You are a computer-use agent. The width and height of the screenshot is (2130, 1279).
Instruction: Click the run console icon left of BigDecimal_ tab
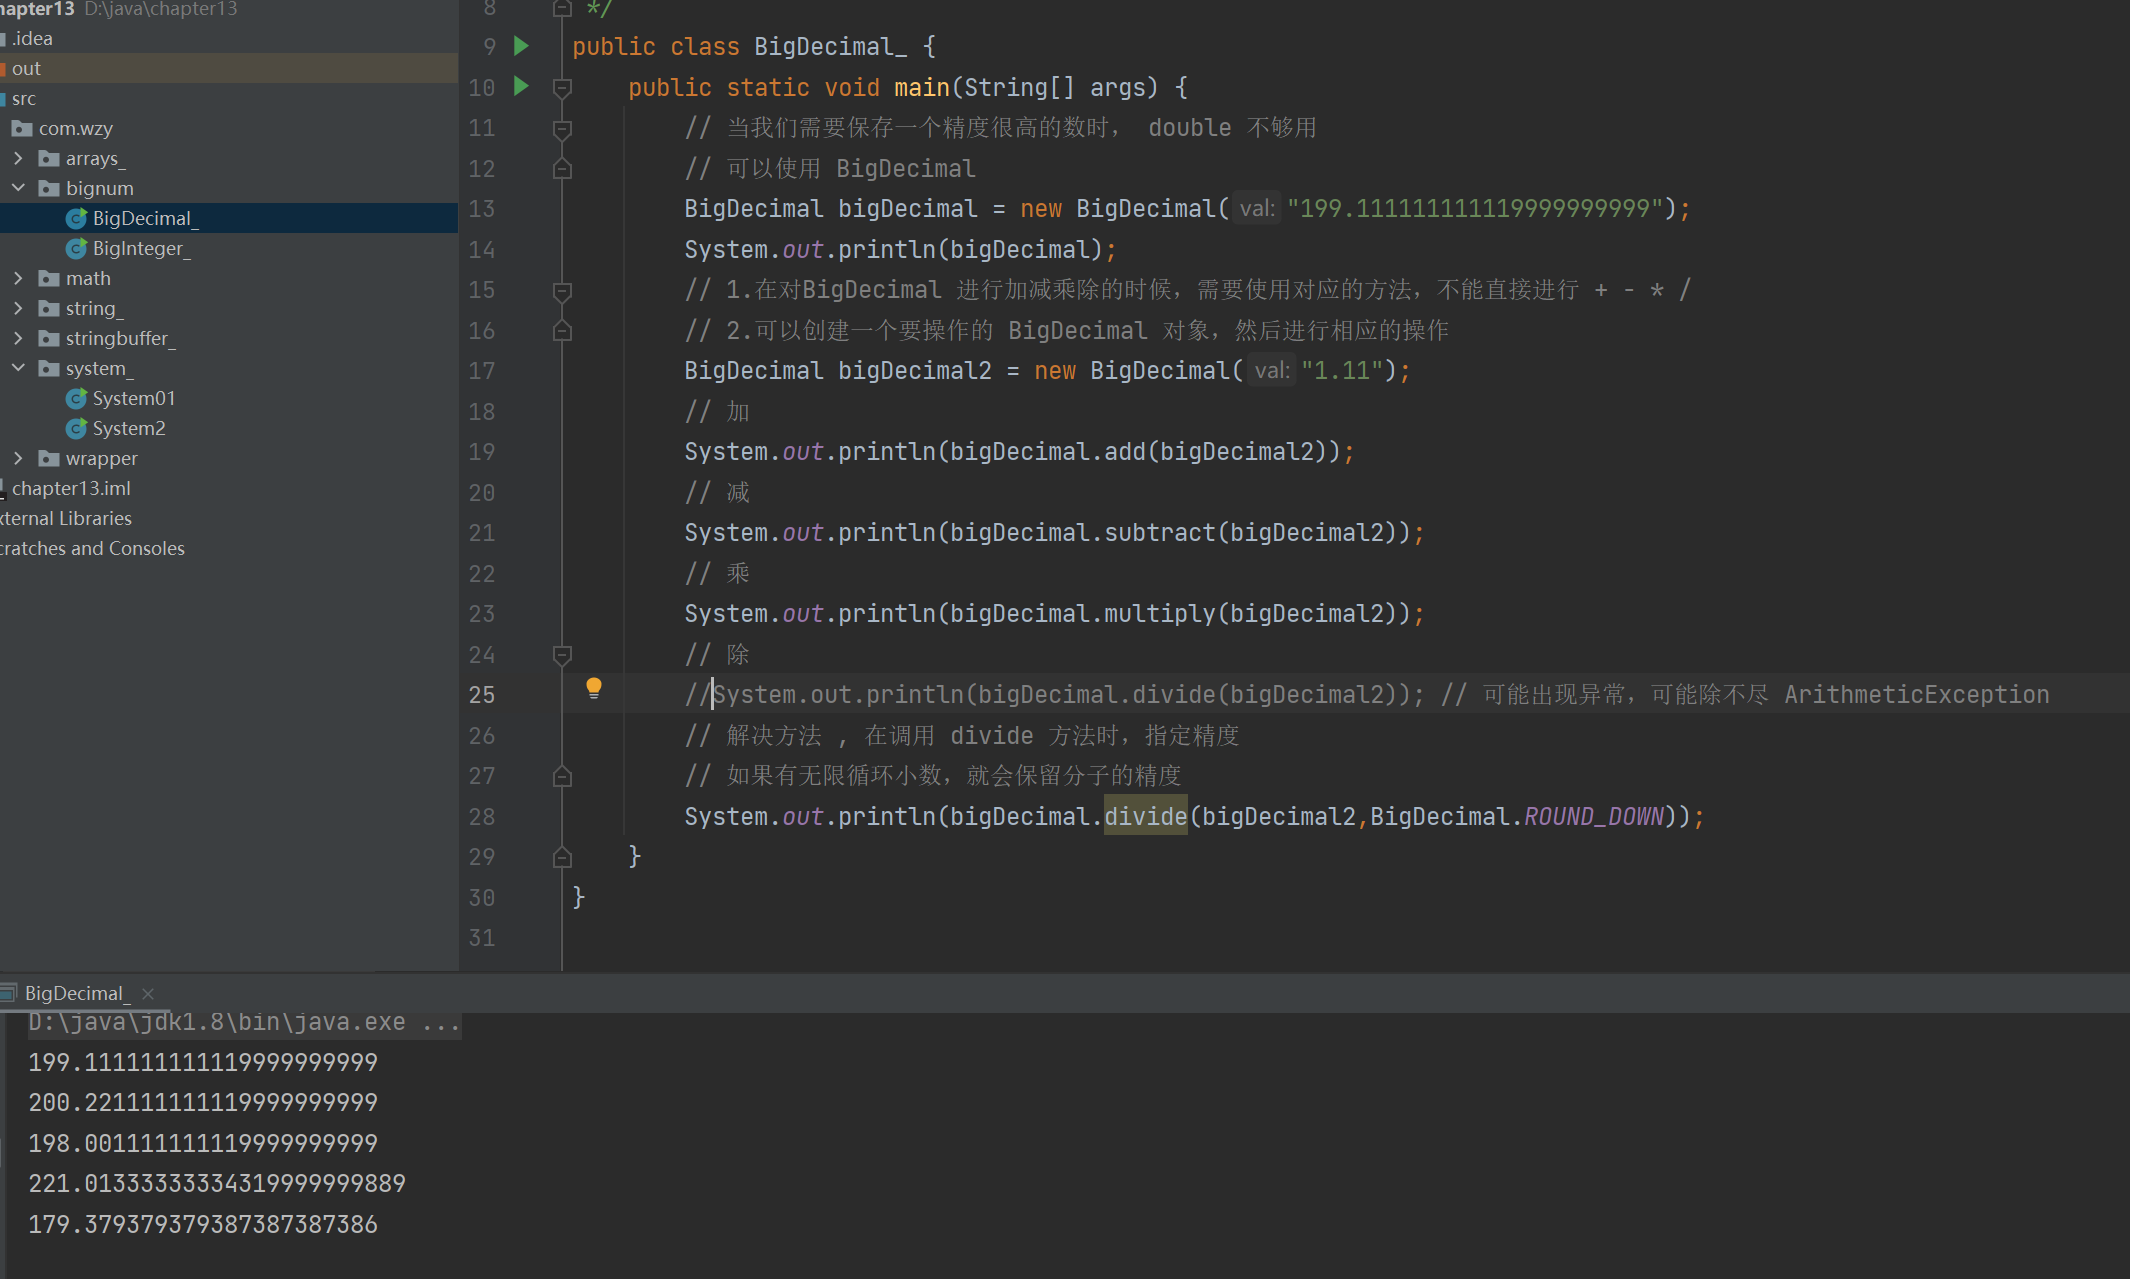9,993
